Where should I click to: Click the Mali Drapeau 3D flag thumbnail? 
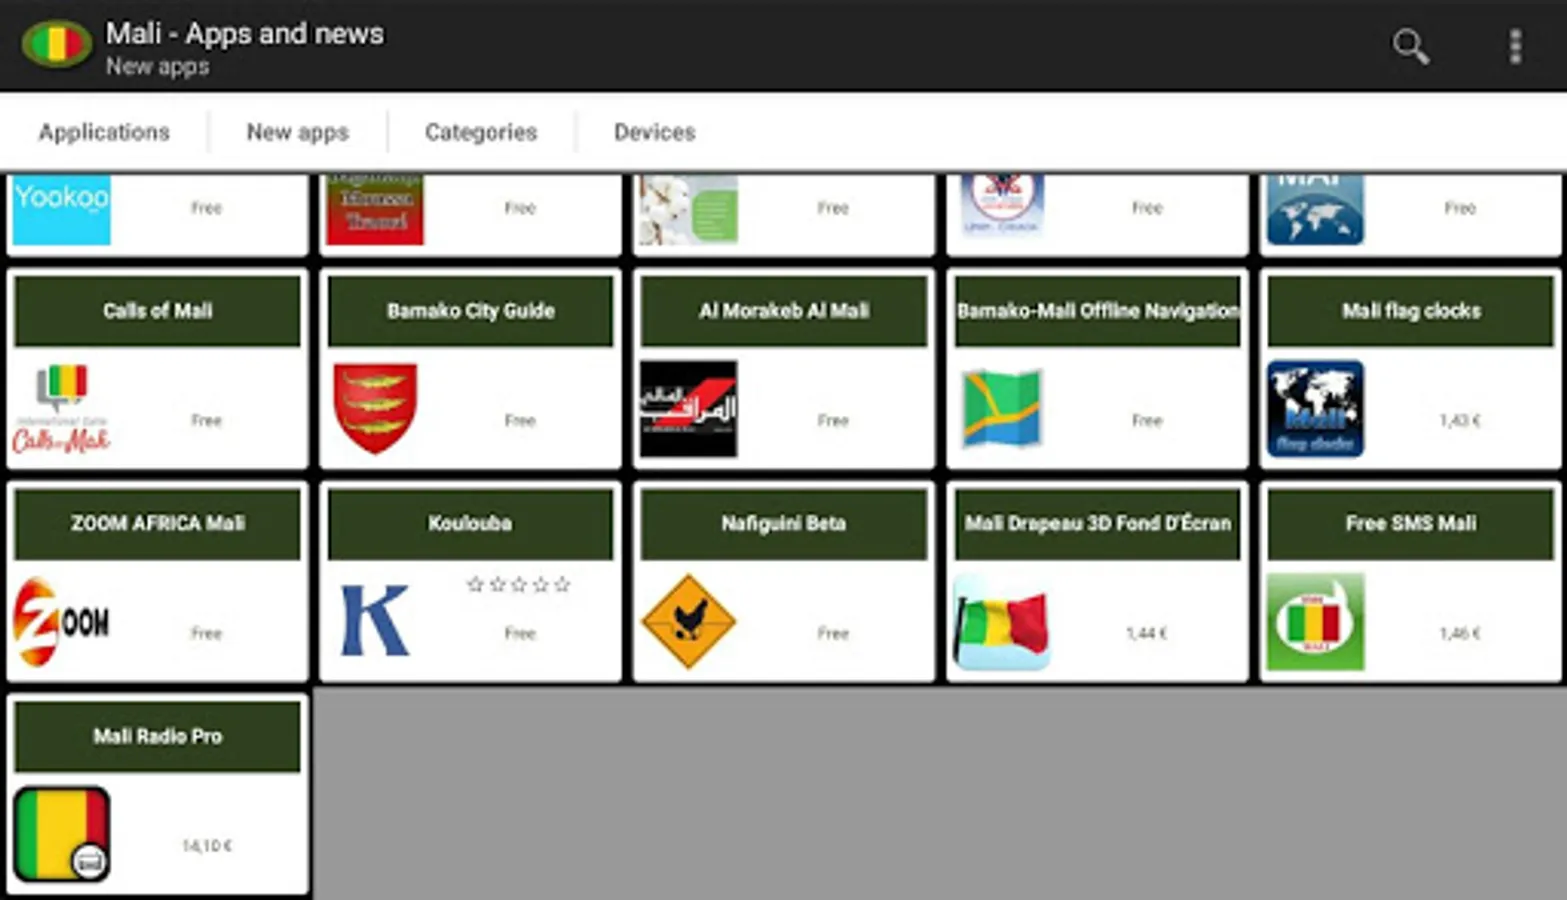coord(1003,620)
